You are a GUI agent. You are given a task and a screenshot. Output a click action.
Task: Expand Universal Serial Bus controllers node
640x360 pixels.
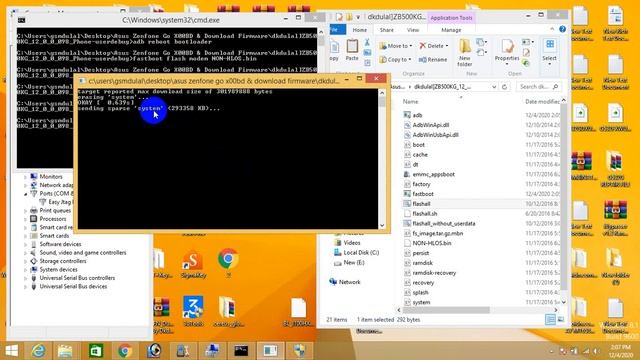click(x=25, y=278)
